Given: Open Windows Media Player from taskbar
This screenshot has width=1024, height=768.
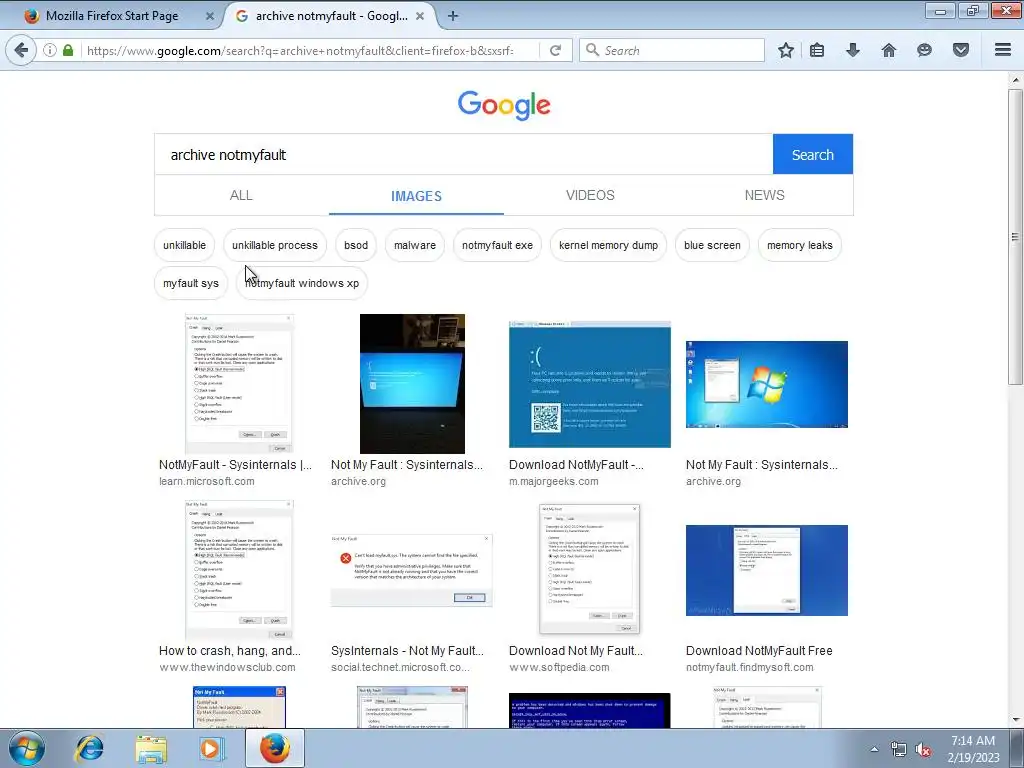Looking at the screenshot, I should 212,748.
